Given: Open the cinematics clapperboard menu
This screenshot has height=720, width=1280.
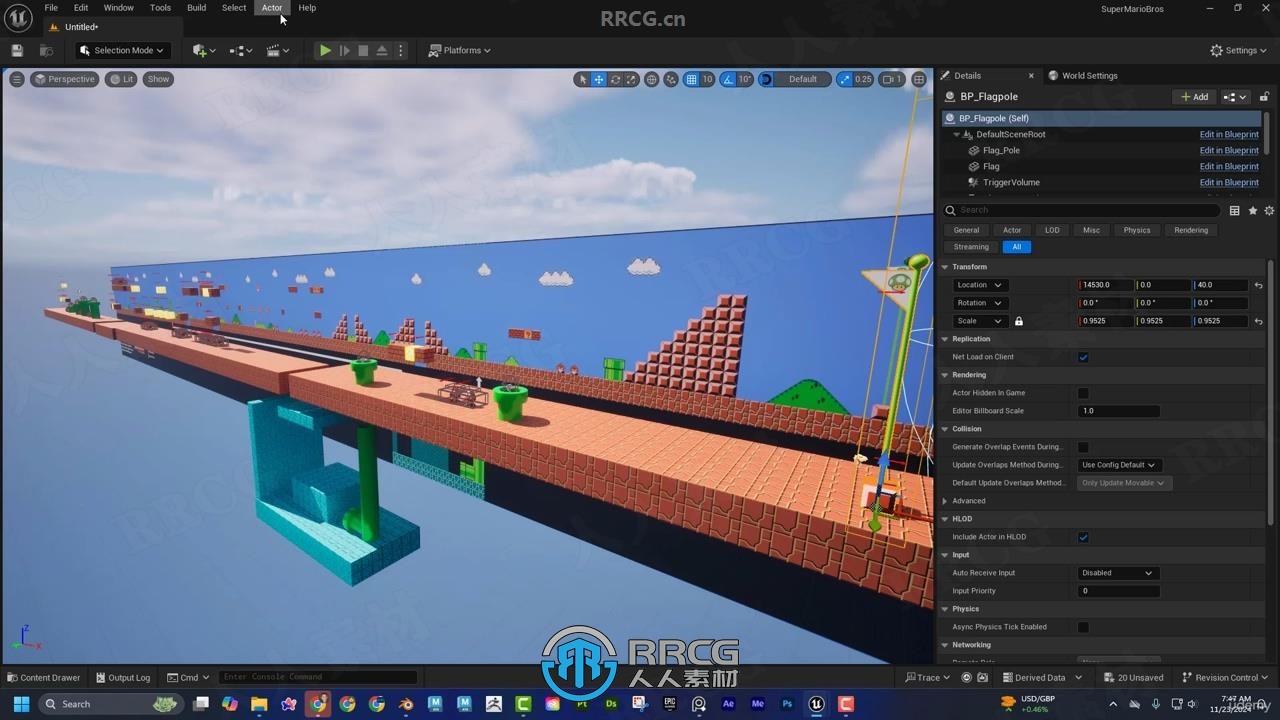Looking at the screenshot, I should [277, 50].
